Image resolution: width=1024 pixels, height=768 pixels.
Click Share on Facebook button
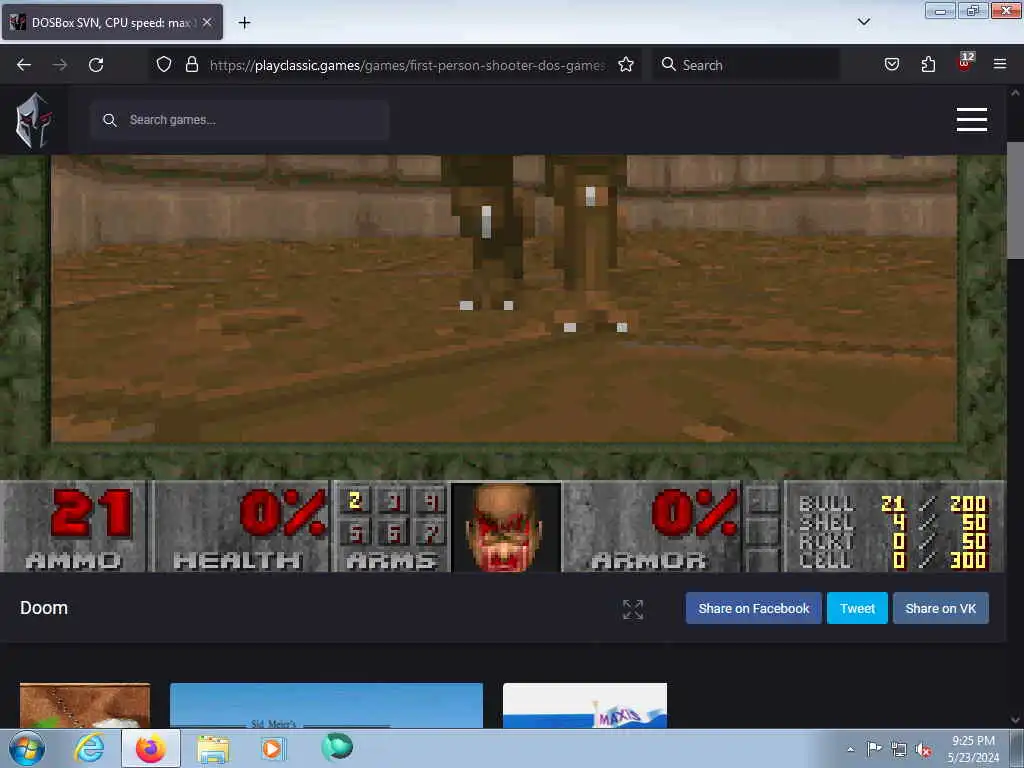tap(754, 608)
